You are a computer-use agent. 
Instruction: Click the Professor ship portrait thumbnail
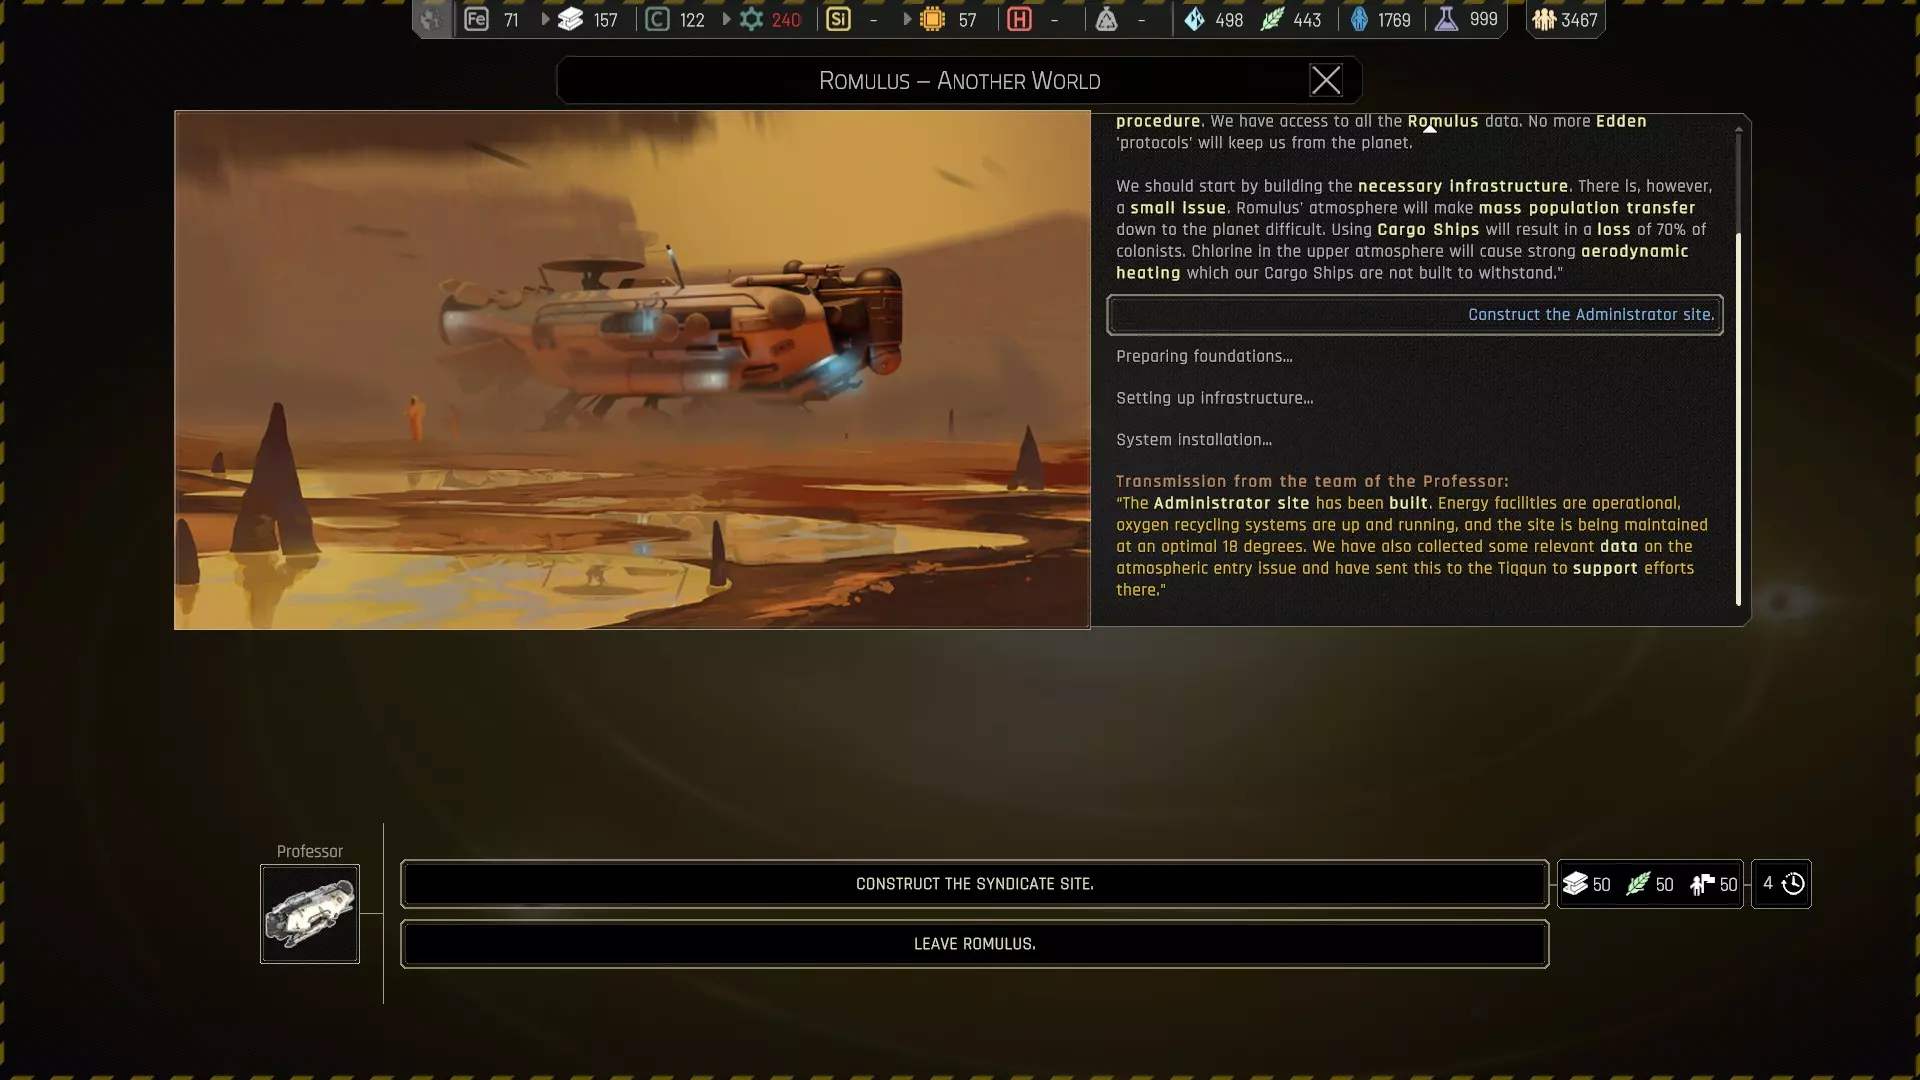click(310, 914)
